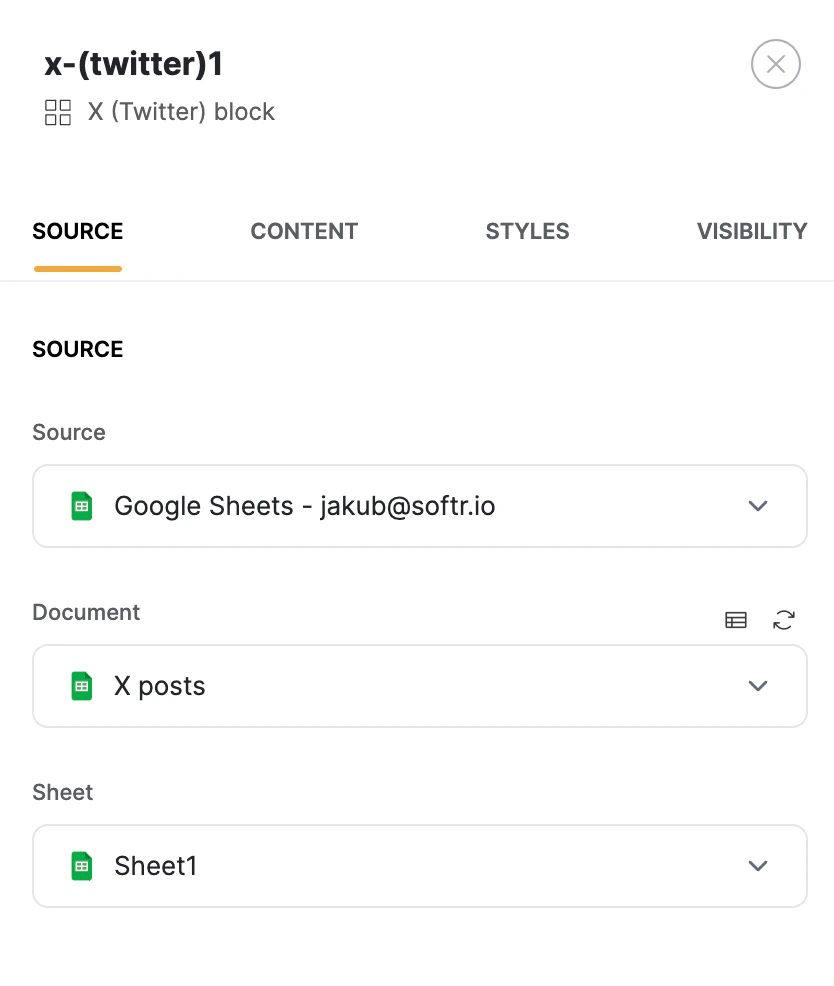Expand the Sheet dropdown chevron
Image resolution: width=834 pixels, height=986 pixels.
(758, 866)
